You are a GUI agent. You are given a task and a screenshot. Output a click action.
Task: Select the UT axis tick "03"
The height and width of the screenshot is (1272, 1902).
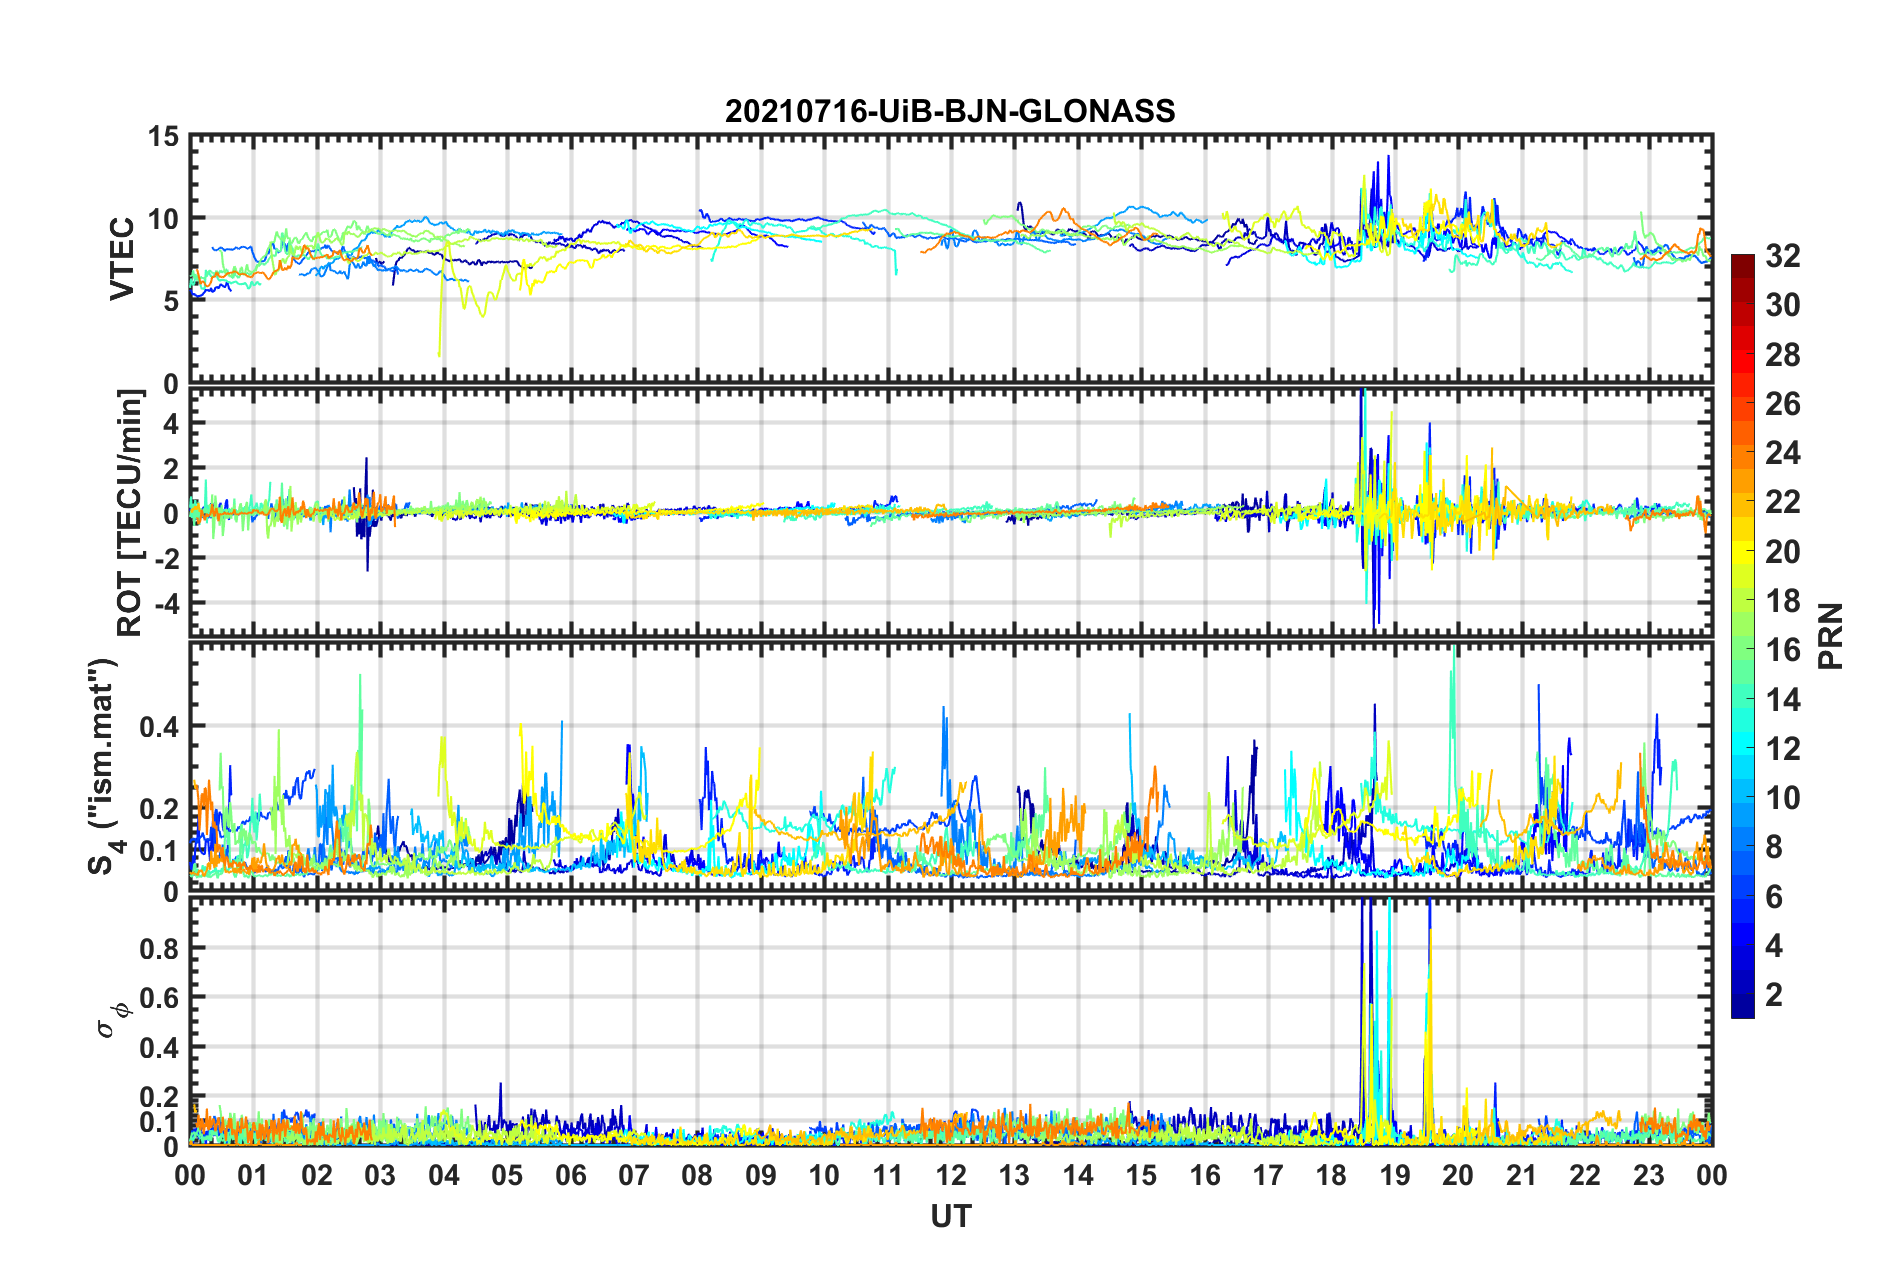click(380, 1175)
